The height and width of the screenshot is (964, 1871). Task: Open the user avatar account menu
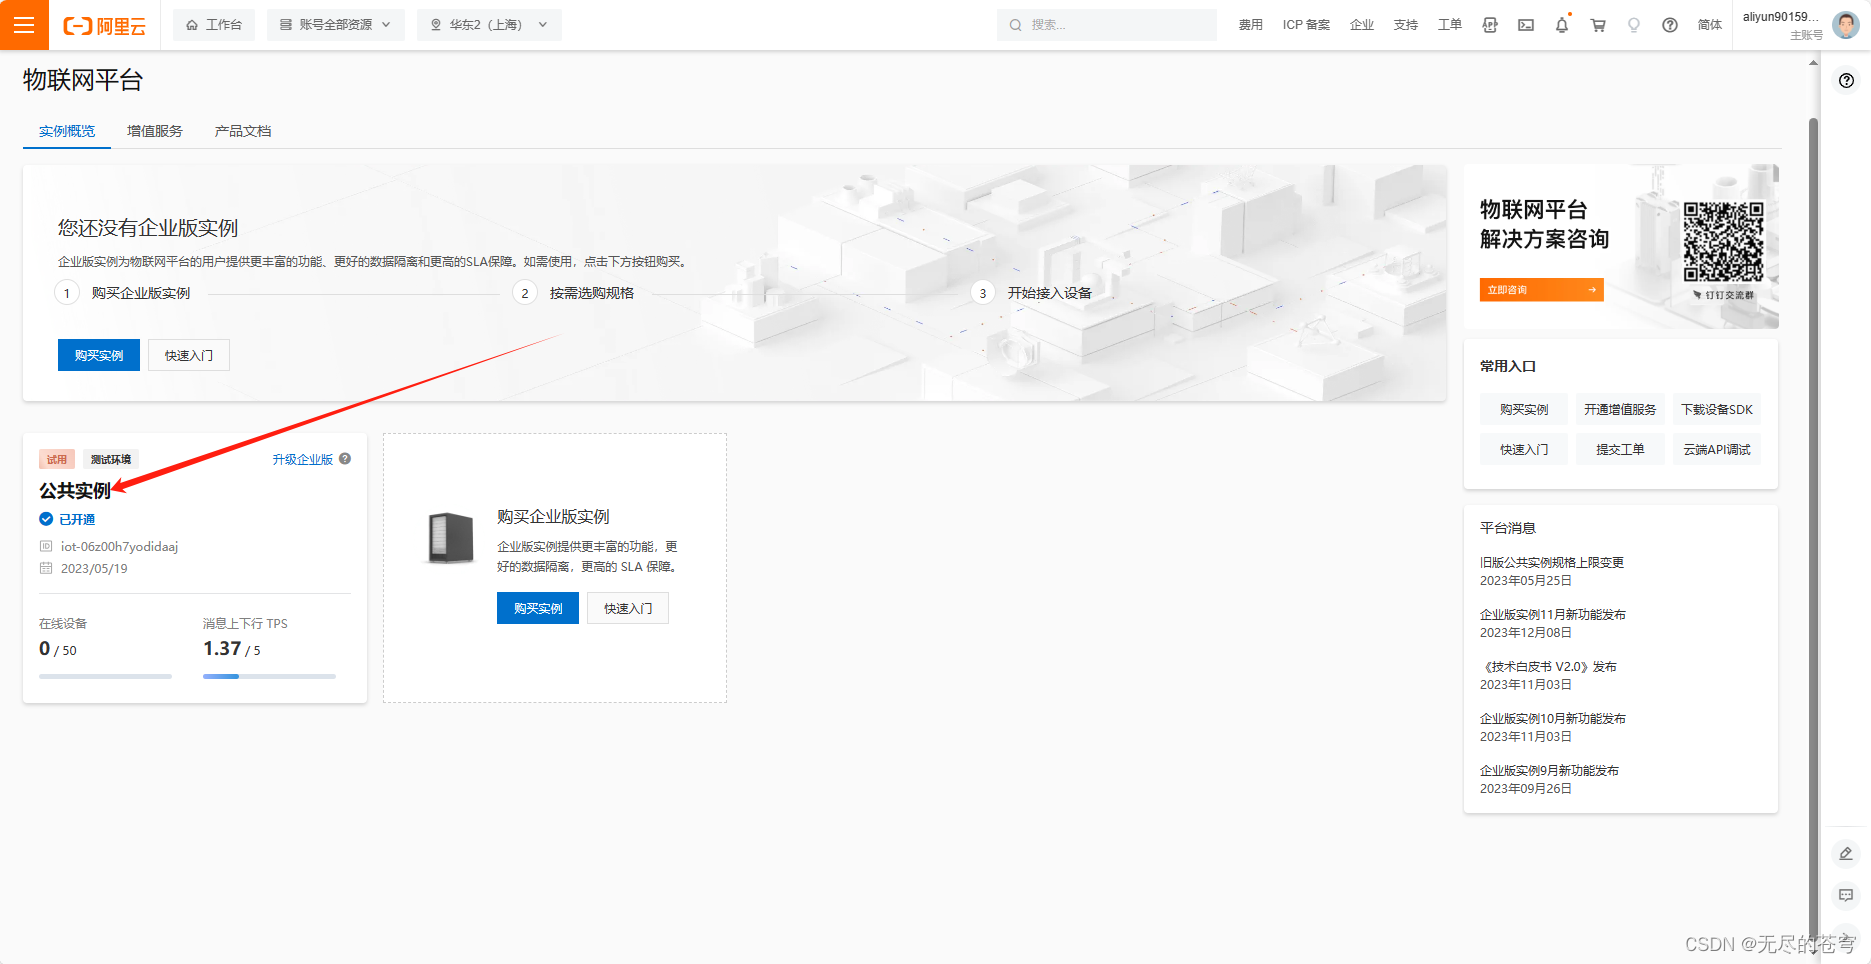click(1846, 25)
